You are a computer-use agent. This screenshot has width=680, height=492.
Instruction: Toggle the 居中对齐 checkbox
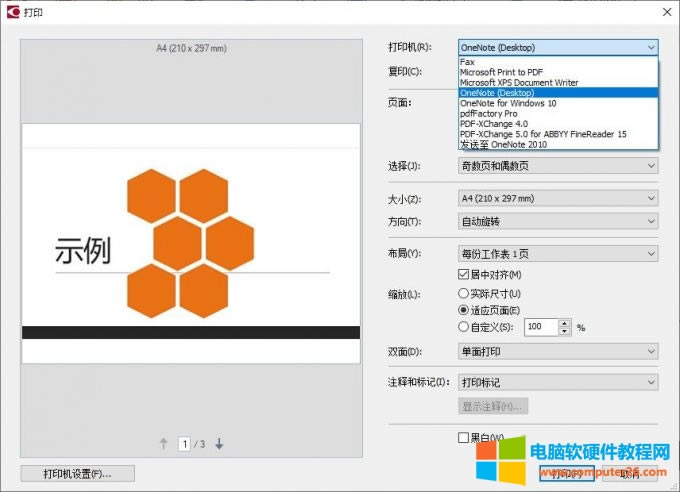pyautogui.click(x=463, y=274)
